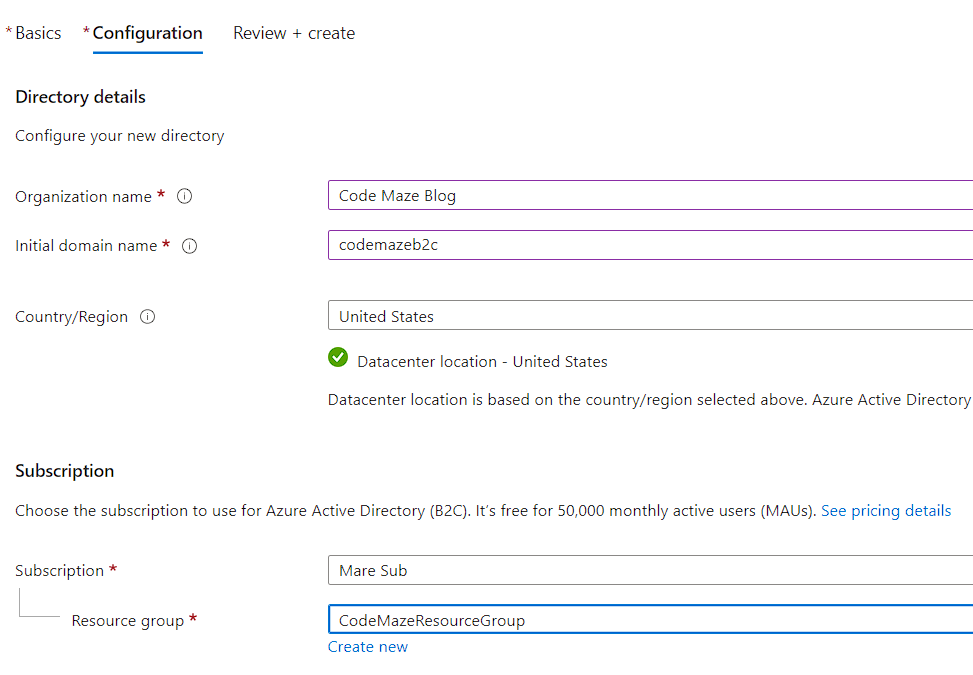This screenshot has width=973, height=675.
Task: Focus the Organization name field
Action: 650,196
